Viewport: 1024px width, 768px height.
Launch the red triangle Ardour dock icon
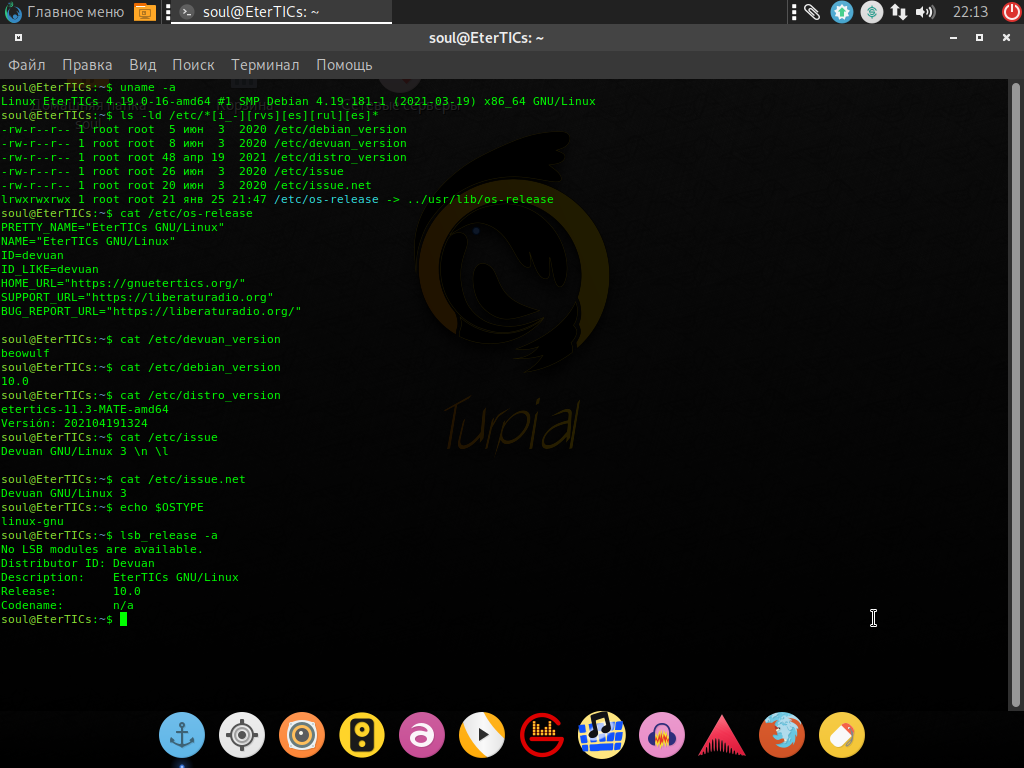point(722,735)
